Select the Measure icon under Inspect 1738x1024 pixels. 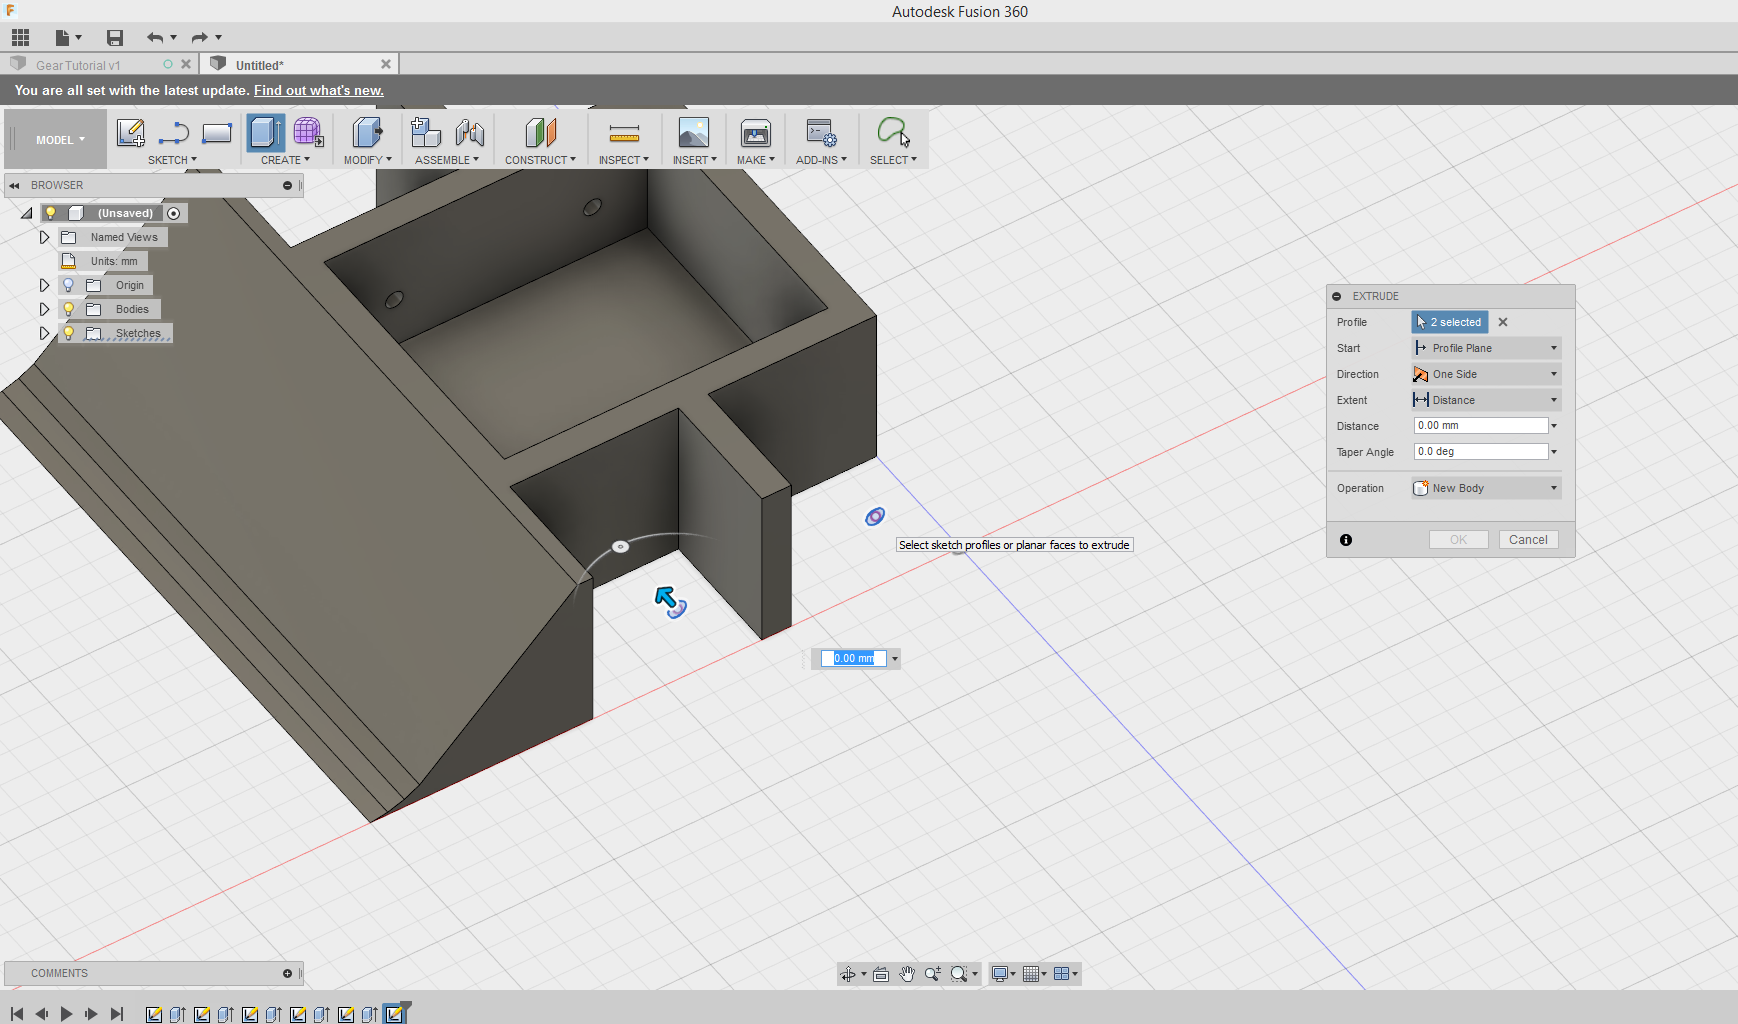pyautogui.click(x=624, y=131)
